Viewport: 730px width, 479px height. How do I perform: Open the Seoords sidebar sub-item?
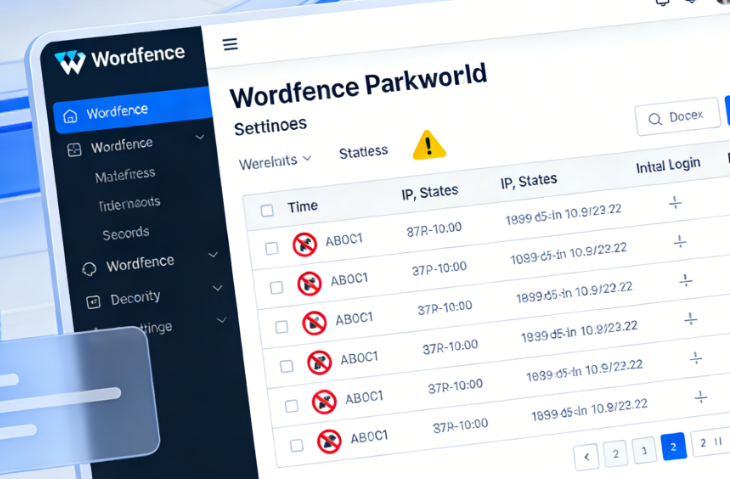point(126,233)
